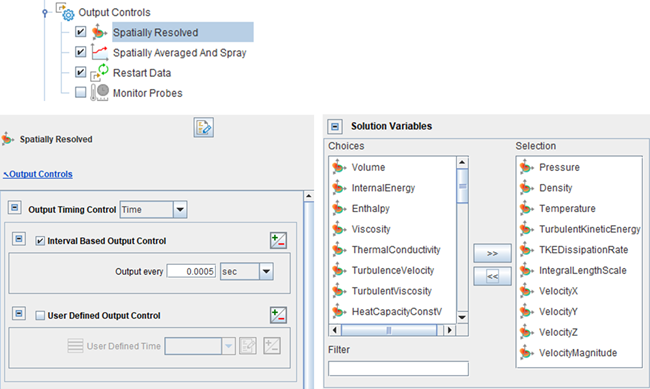
Task: Click the Output Controls gear icon
Action: click(x=66, y=12)
